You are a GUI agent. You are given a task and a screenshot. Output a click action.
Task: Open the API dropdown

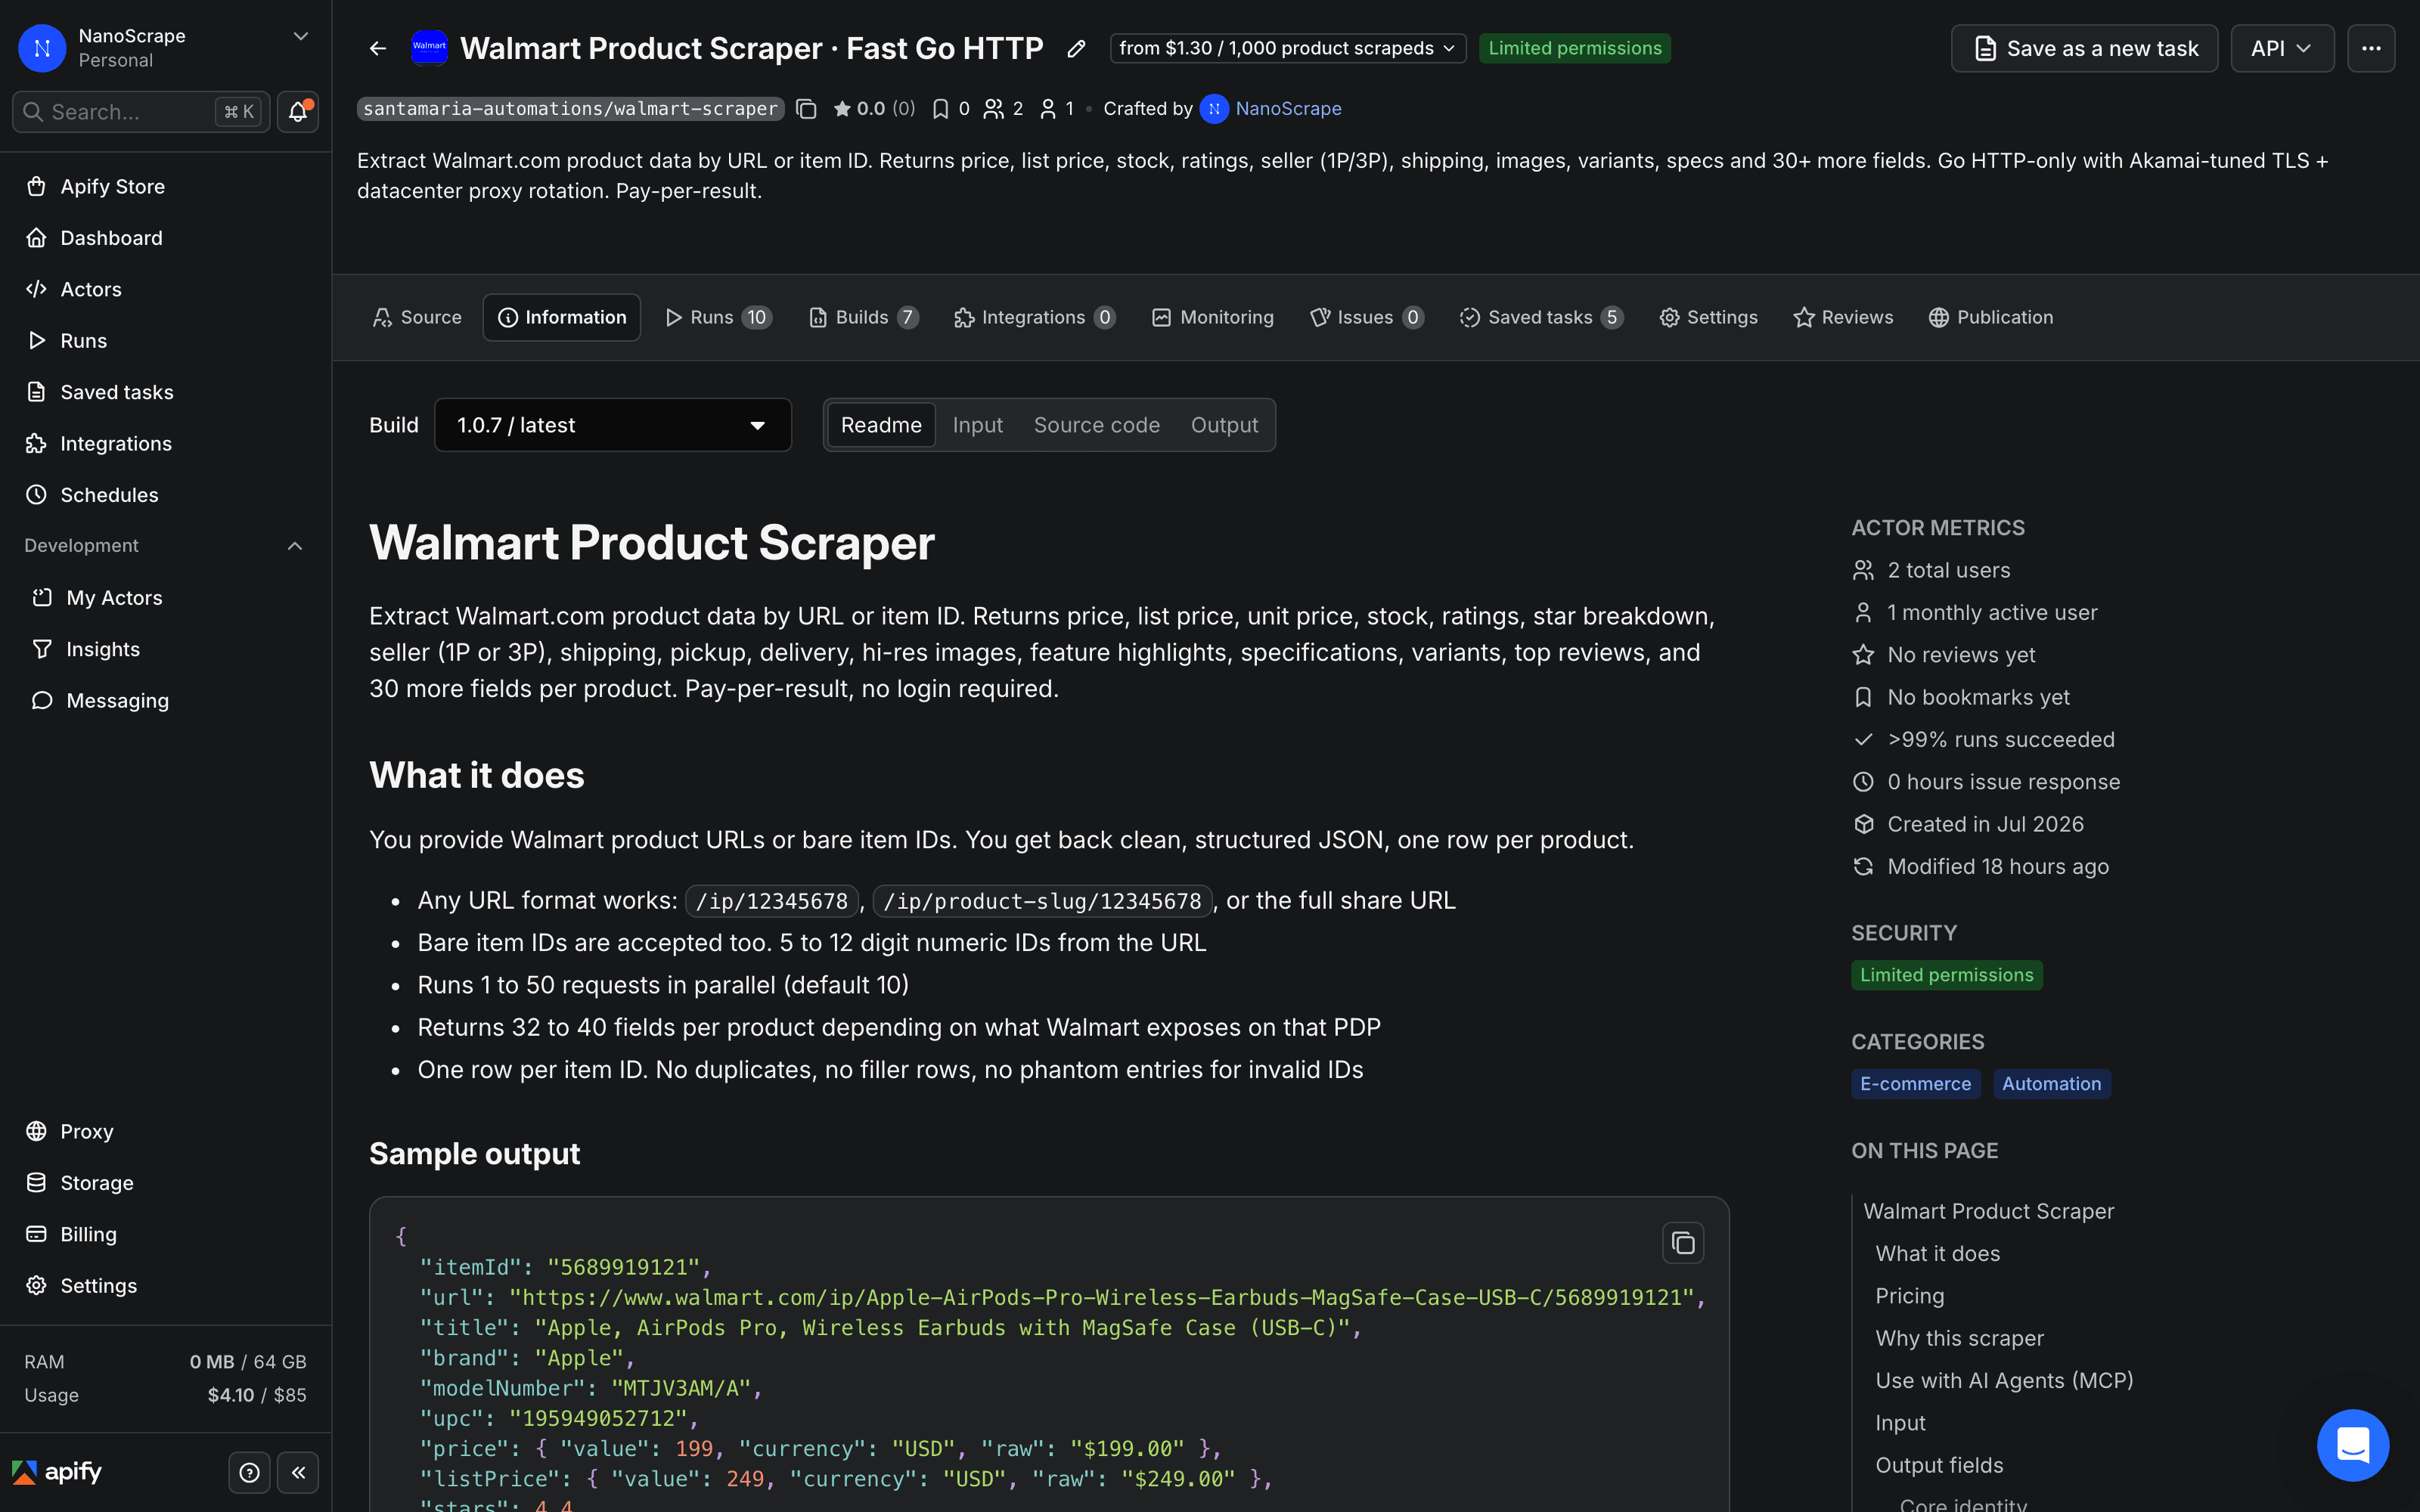pyautogui.click(x=2282, y=48)
